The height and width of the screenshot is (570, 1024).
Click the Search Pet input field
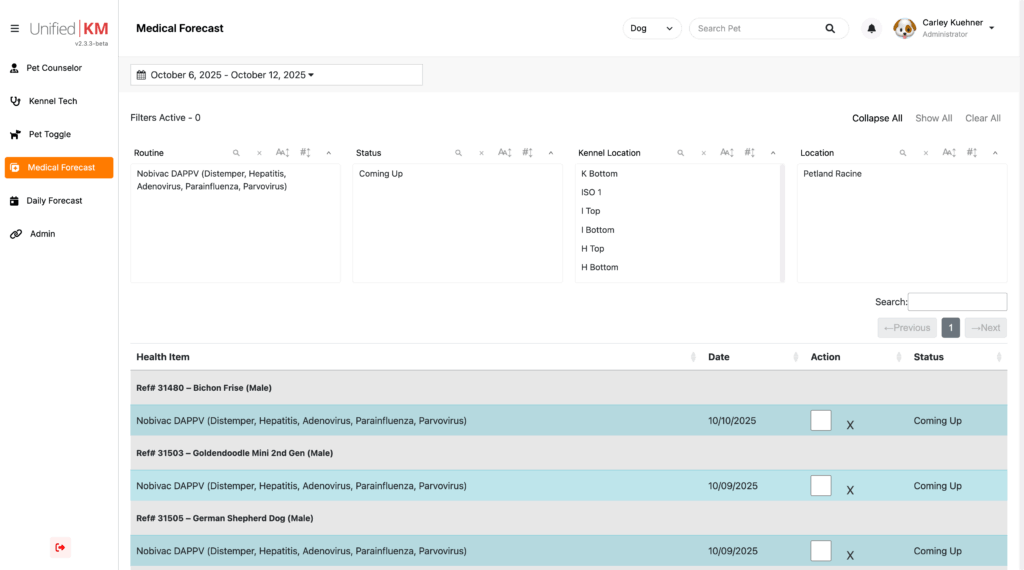tap(758, 29)
